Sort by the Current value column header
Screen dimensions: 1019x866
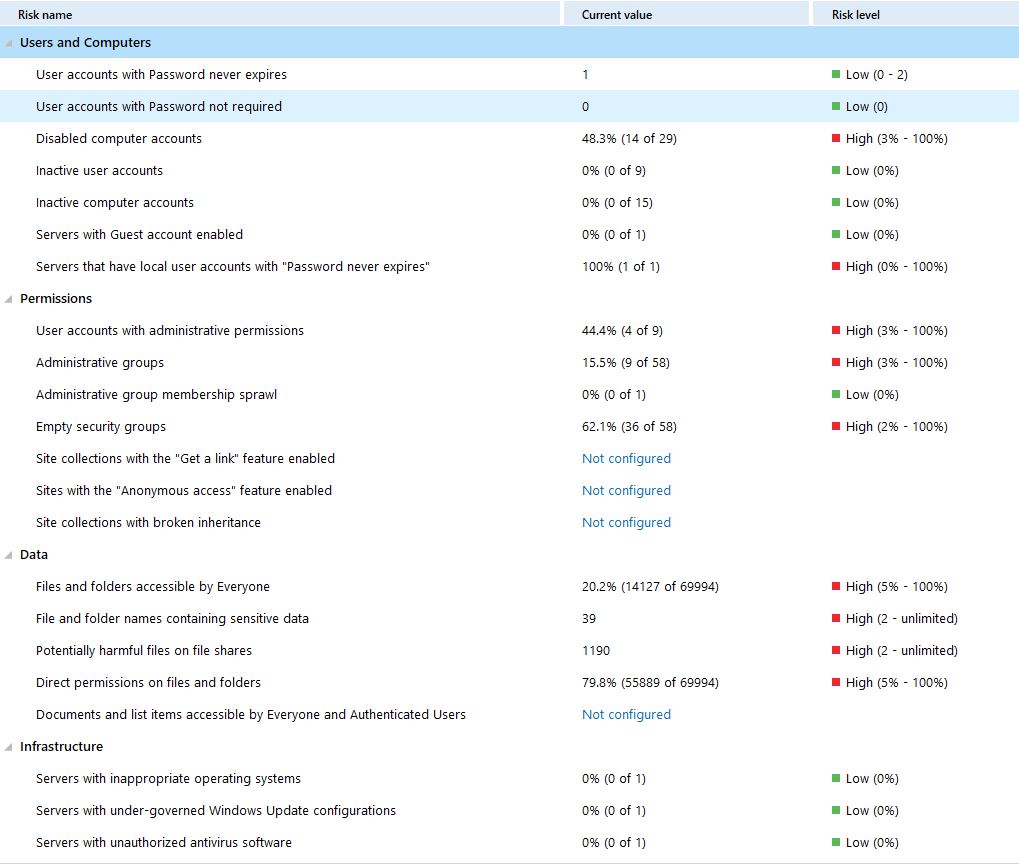click(686, 14)
